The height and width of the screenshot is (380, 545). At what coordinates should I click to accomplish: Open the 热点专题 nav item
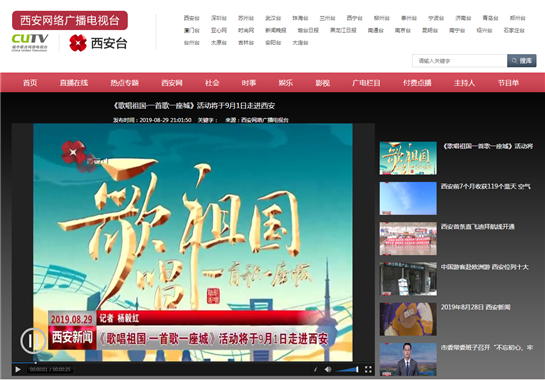(124, 83)
